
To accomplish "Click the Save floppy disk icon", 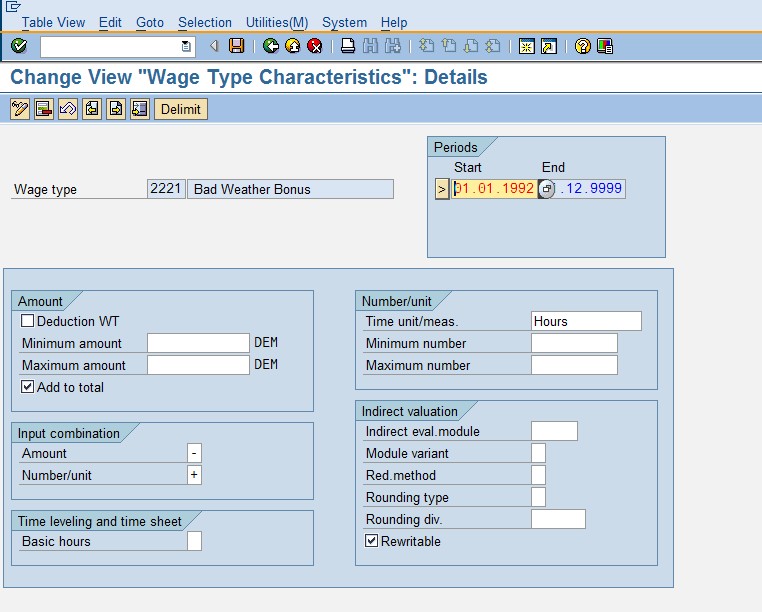I will 237,46.
